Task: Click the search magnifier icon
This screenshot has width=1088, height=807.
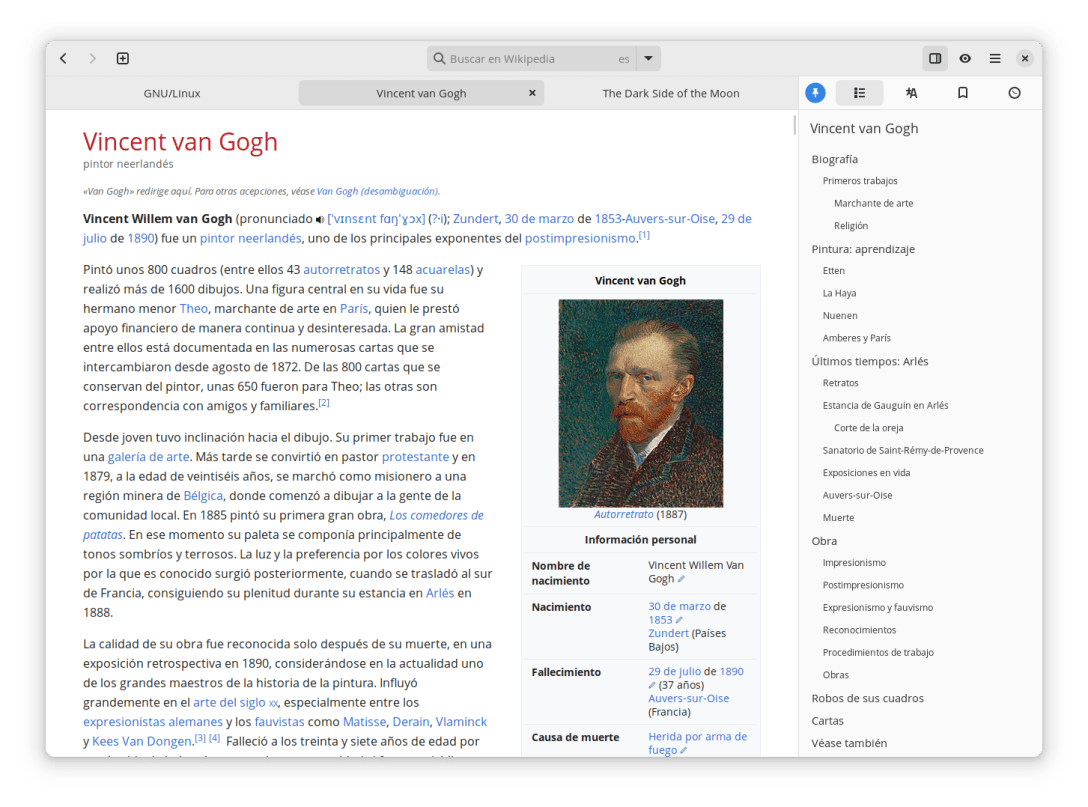Action: [x=439, y=58]
